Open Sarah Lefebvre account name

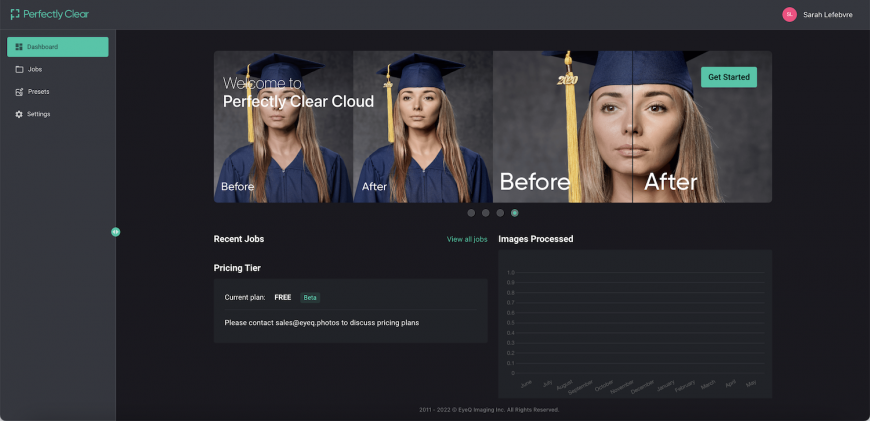click(x=827, y=15)
